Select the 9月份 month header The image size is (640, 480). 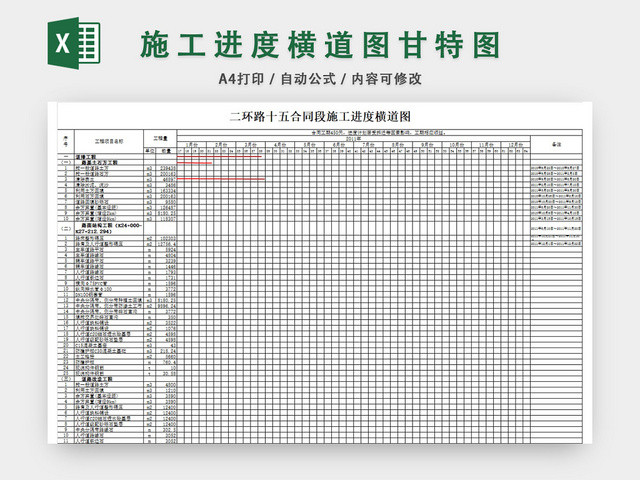(427, 145)
